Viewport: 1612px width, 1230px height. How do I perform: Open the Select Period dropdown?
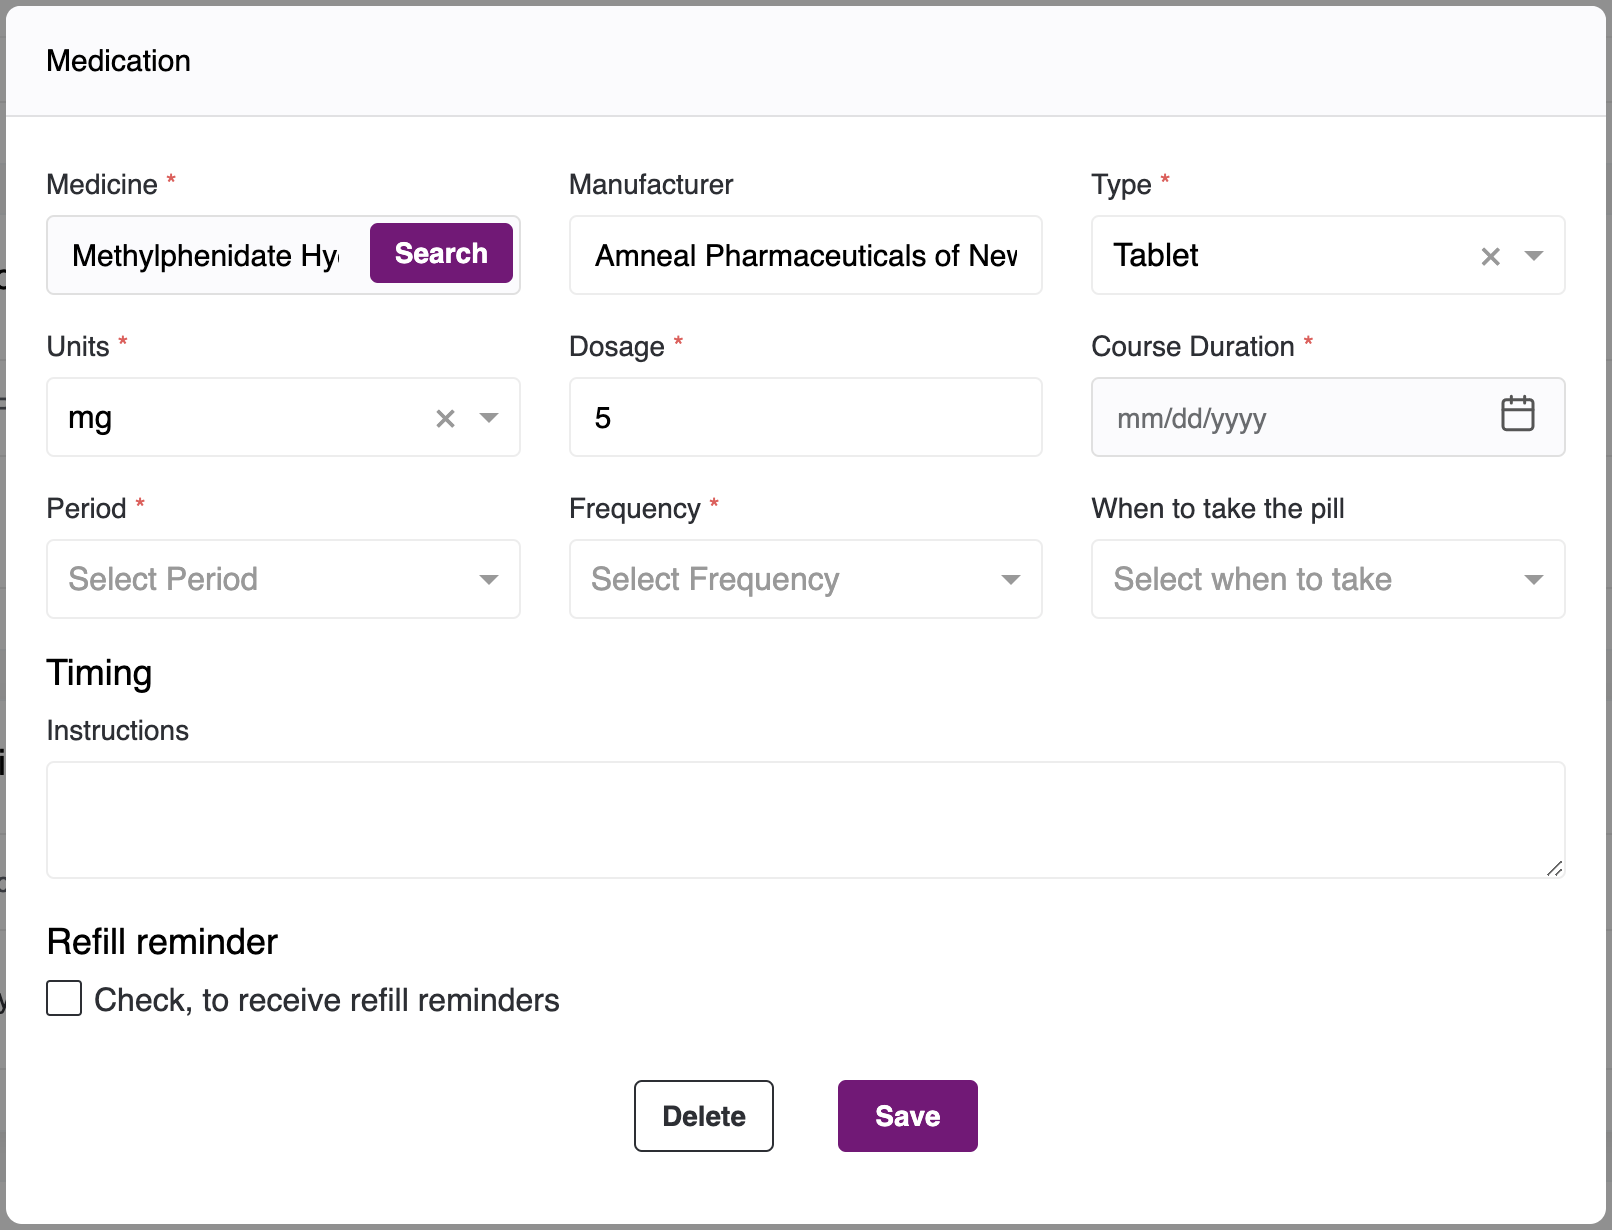283,579
